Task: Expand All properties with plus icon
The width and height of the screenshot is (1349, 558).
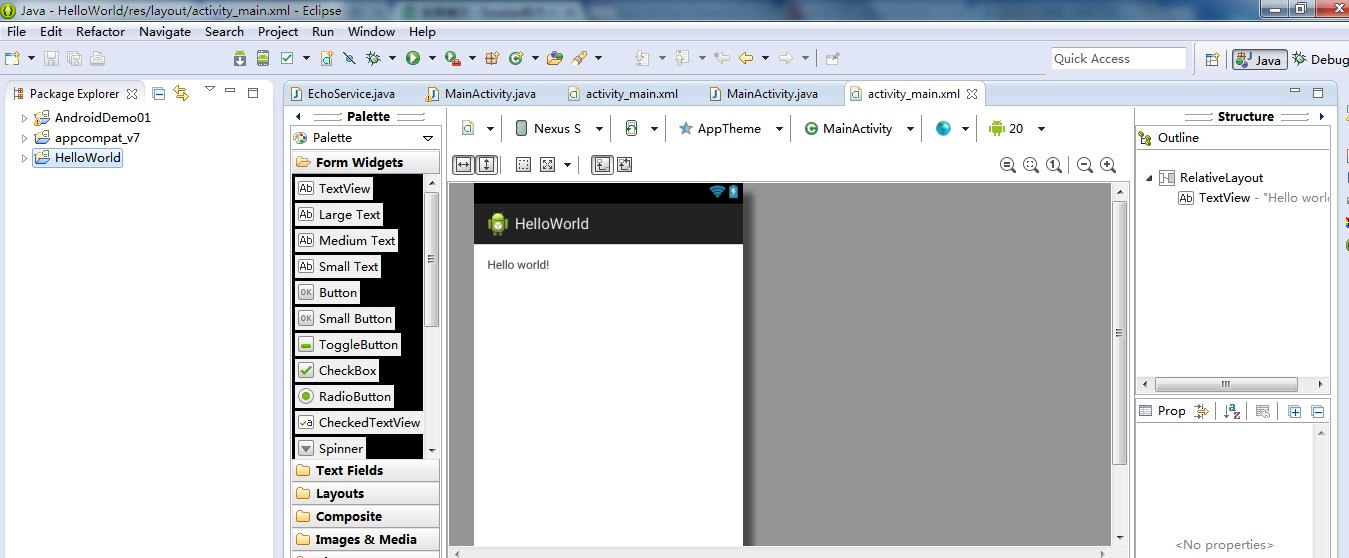Action: 1295,411
